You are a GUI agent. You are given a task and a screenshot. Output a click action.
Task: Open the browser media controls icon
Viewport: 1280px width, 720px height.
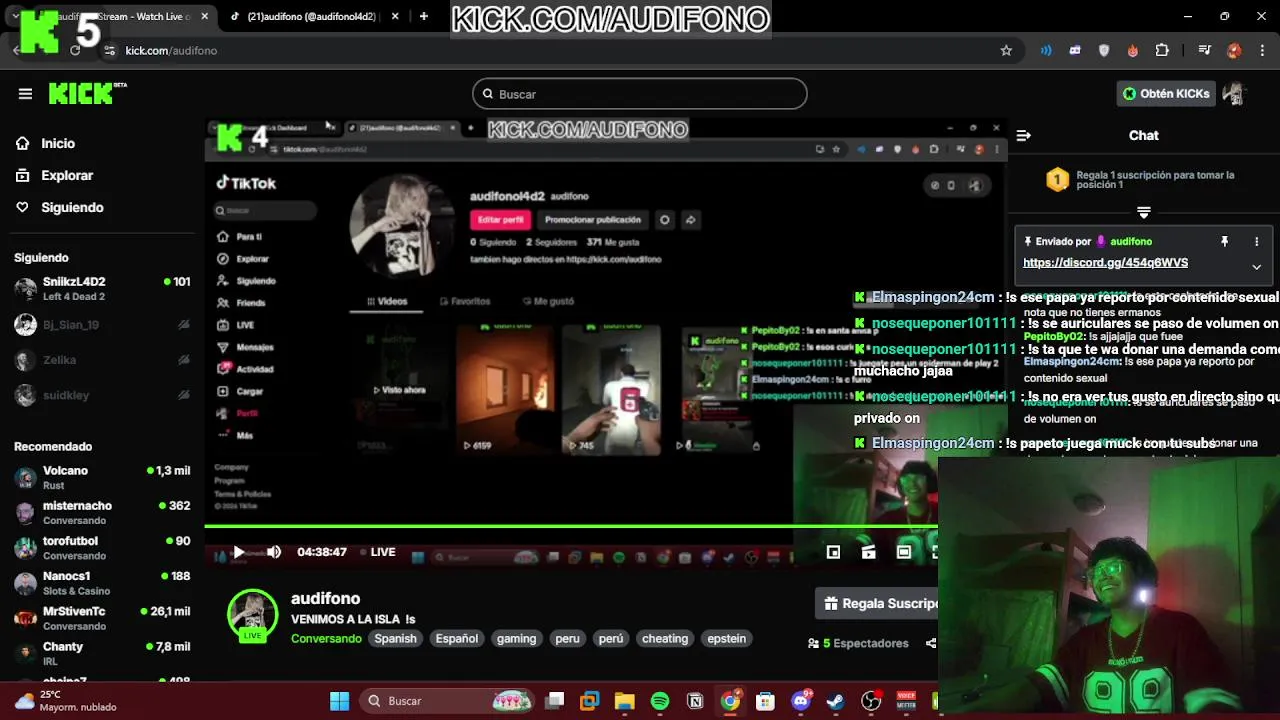point(1205,50)
